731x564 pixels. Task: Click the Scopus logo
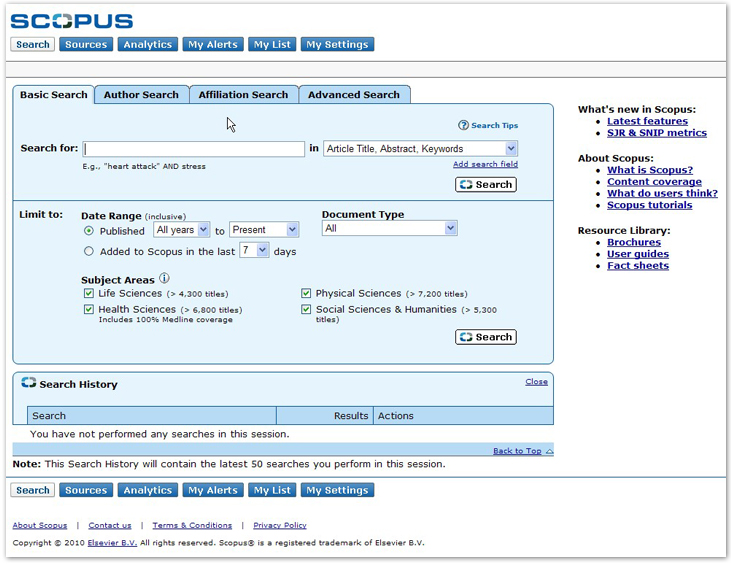coord(72,21)
